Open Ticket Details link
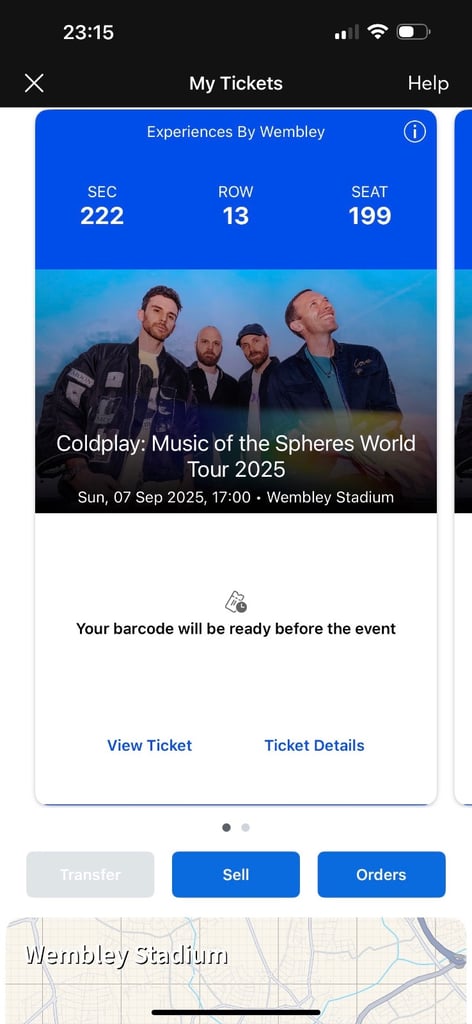This screenshot has width=472, height=1024. coord(314,745)
